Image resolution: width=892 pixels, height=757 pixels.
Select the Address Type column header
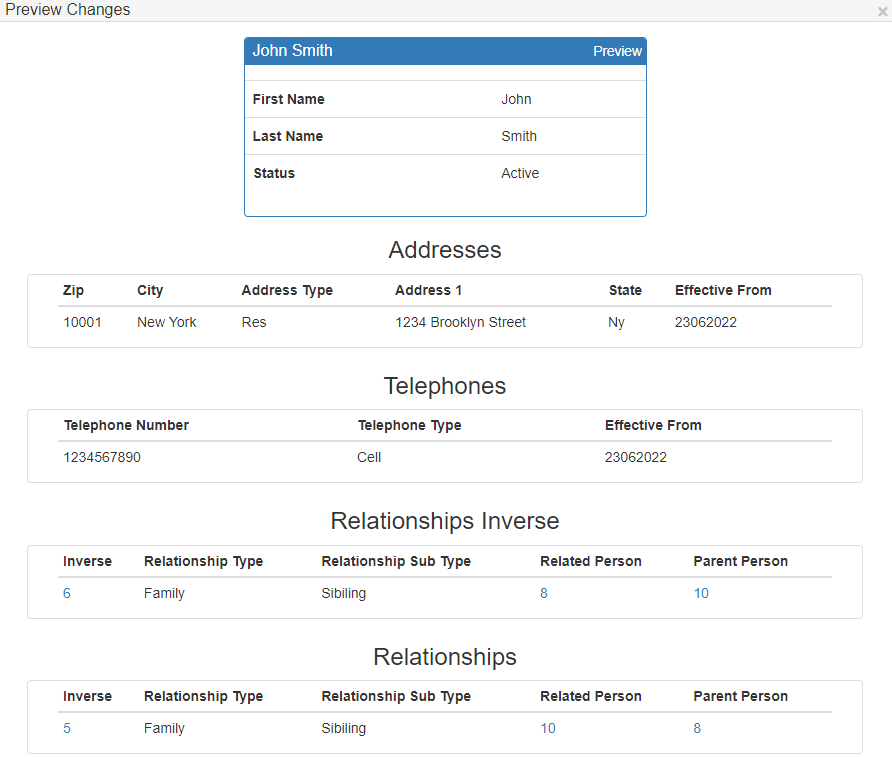287,290
